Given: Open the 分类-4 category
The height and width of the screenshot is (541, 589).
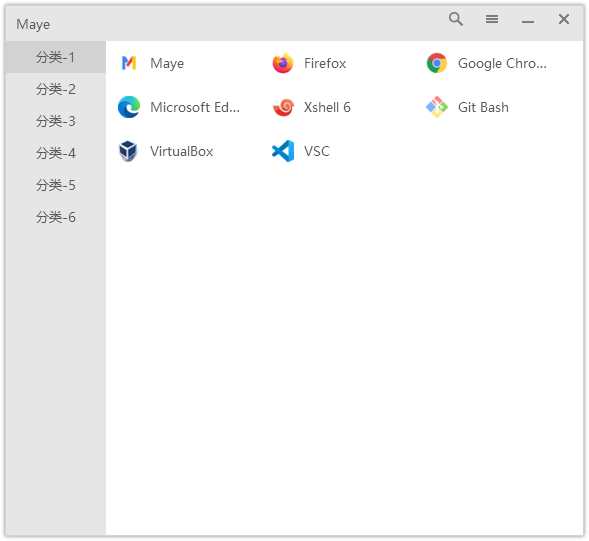Looking at the screenshot, I should (x=56, y=153).
